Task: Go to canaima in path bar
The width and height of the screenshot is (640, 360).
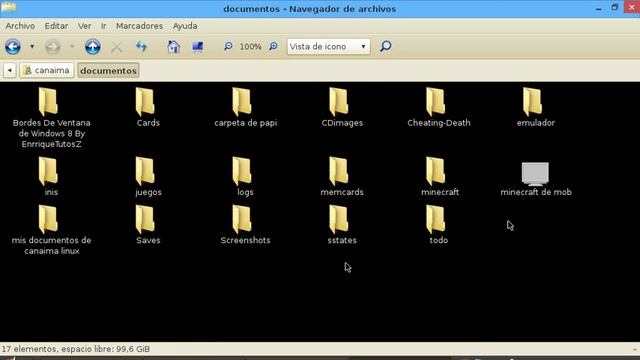Action: click(47, 70)
